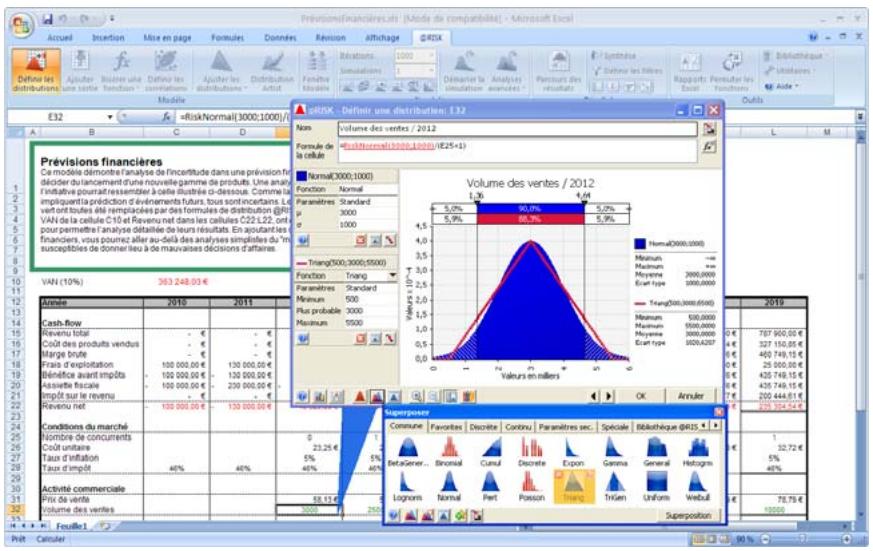Click Définir les corrélations ribbon icon
Image resolution: width=873 pixels, height=551 pixels.
click(x=166, y=61)
